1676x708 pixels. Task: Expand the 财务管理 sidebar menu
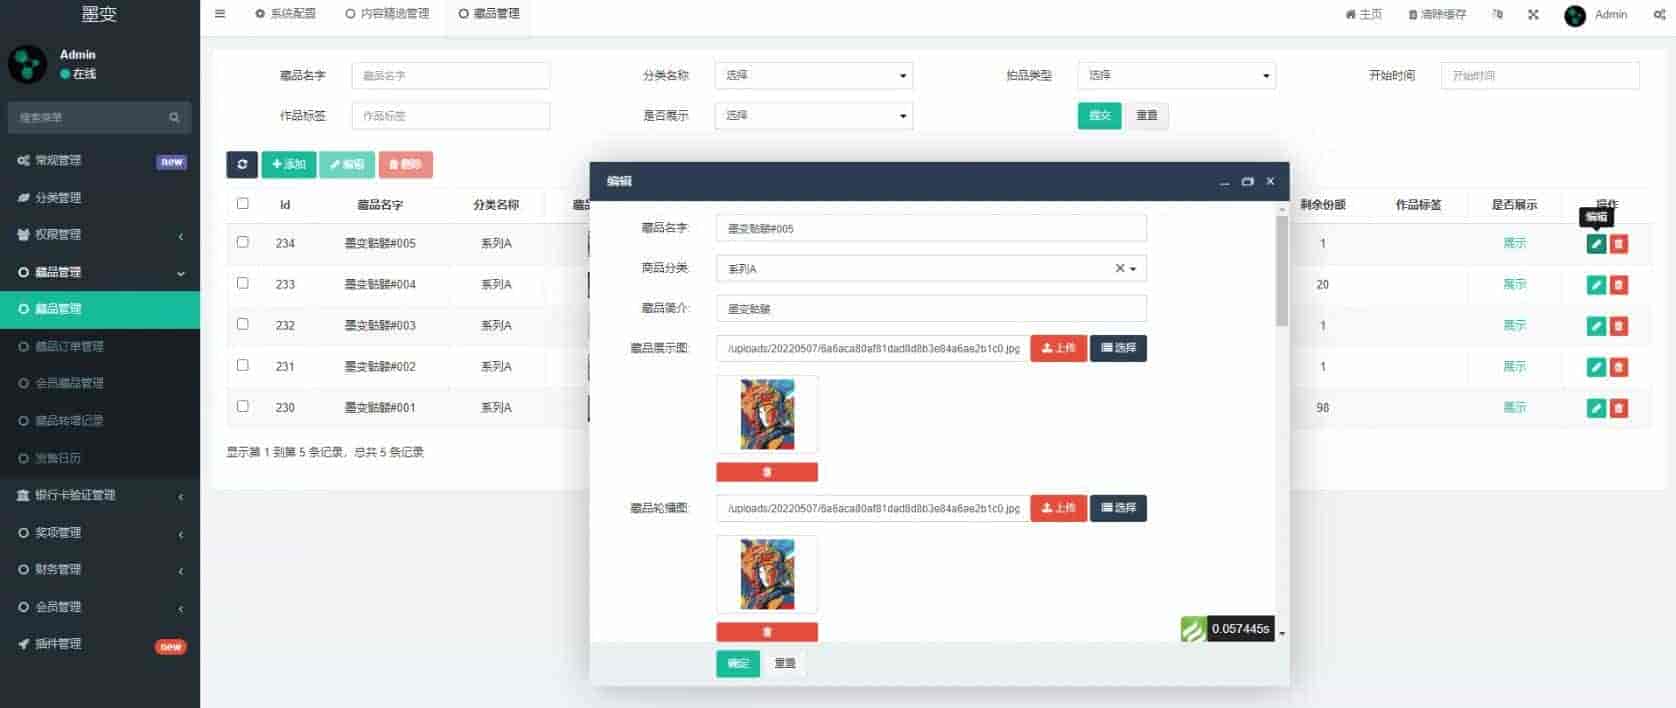coord(100,570)
